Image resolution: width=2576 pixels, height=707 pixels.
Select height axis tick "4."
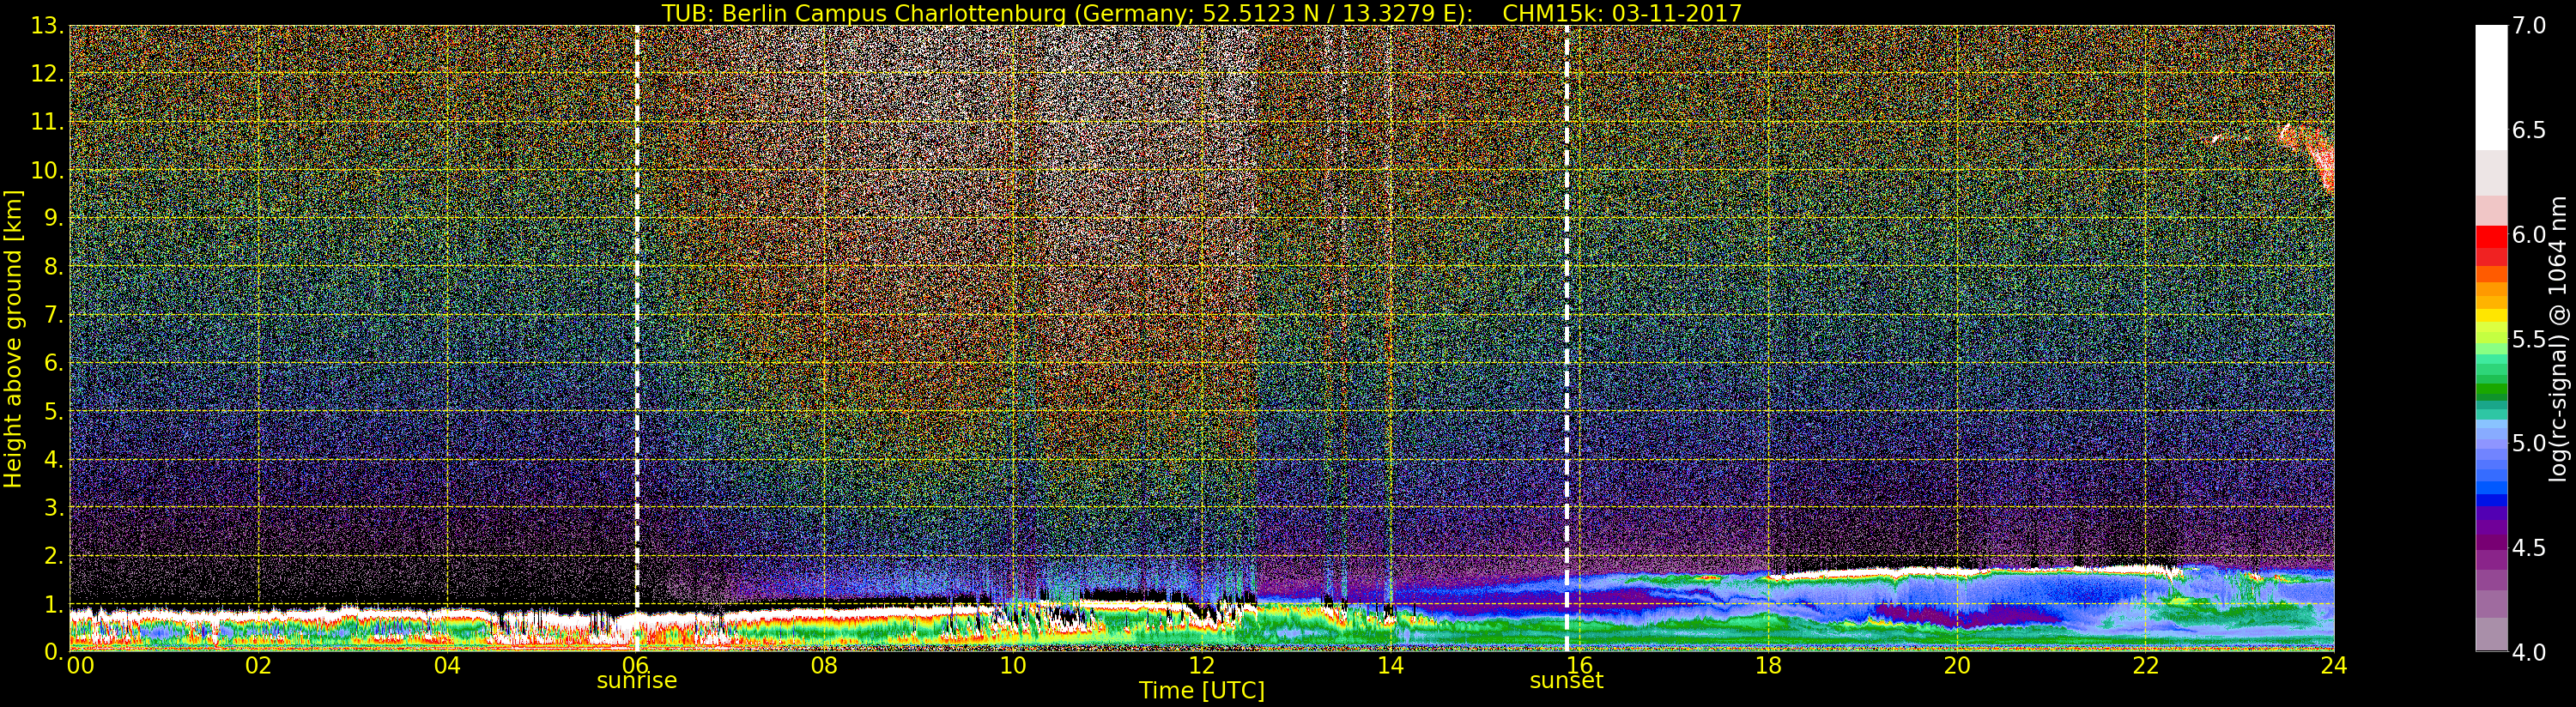[53, 459]
